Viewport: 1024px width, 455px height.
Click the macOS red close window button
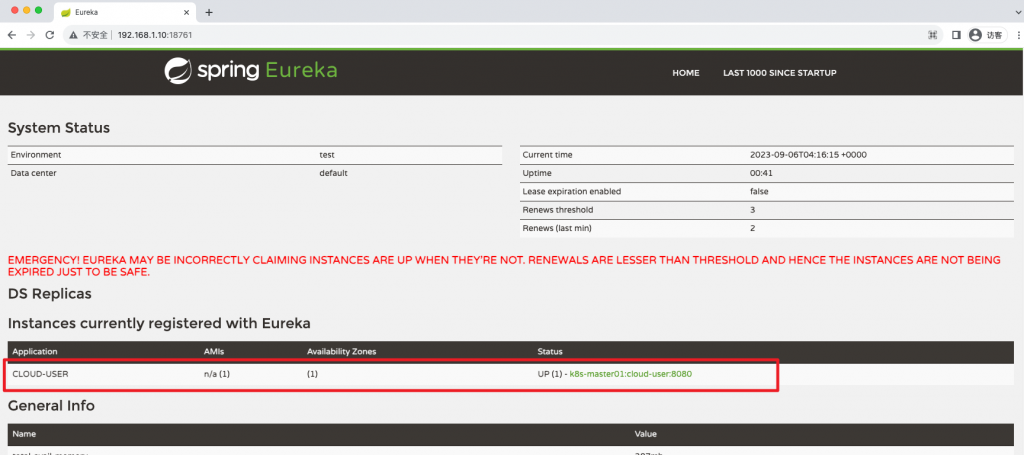15,10
